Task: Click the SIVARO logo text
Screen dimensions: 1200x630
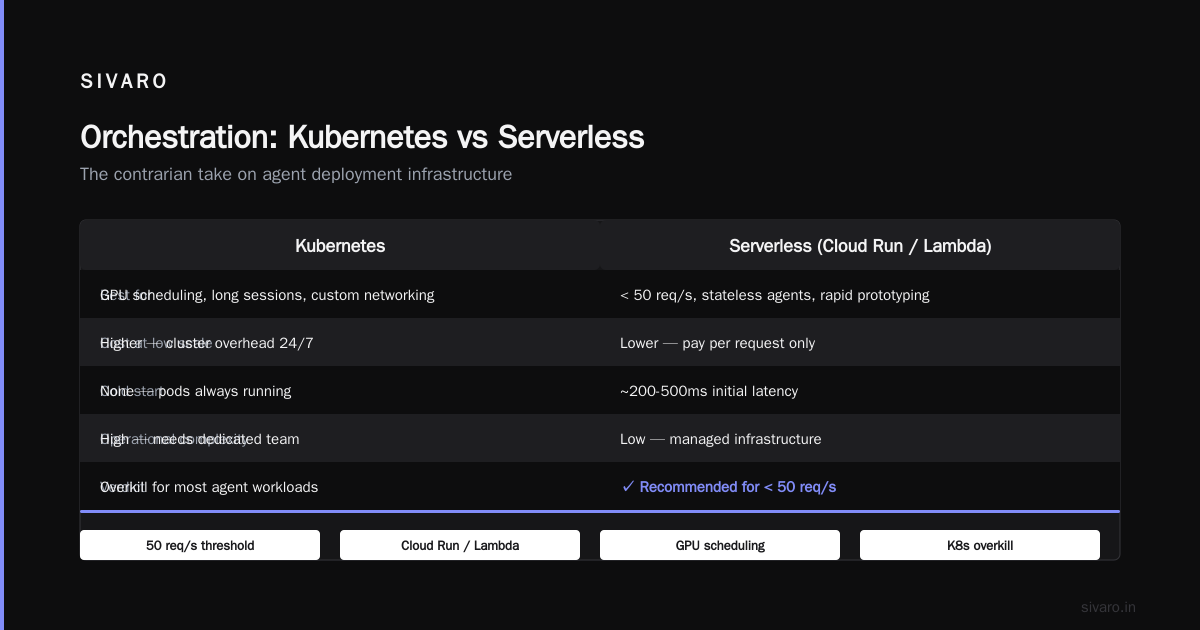Action: tap(124, 82)
